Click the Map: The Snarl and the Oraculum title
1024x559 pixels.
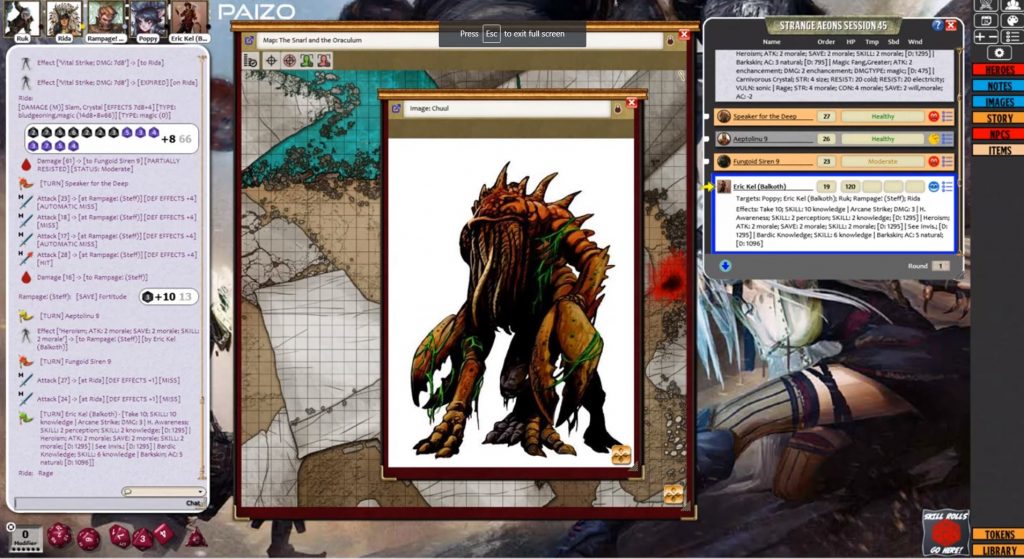(x=312, y=40)
